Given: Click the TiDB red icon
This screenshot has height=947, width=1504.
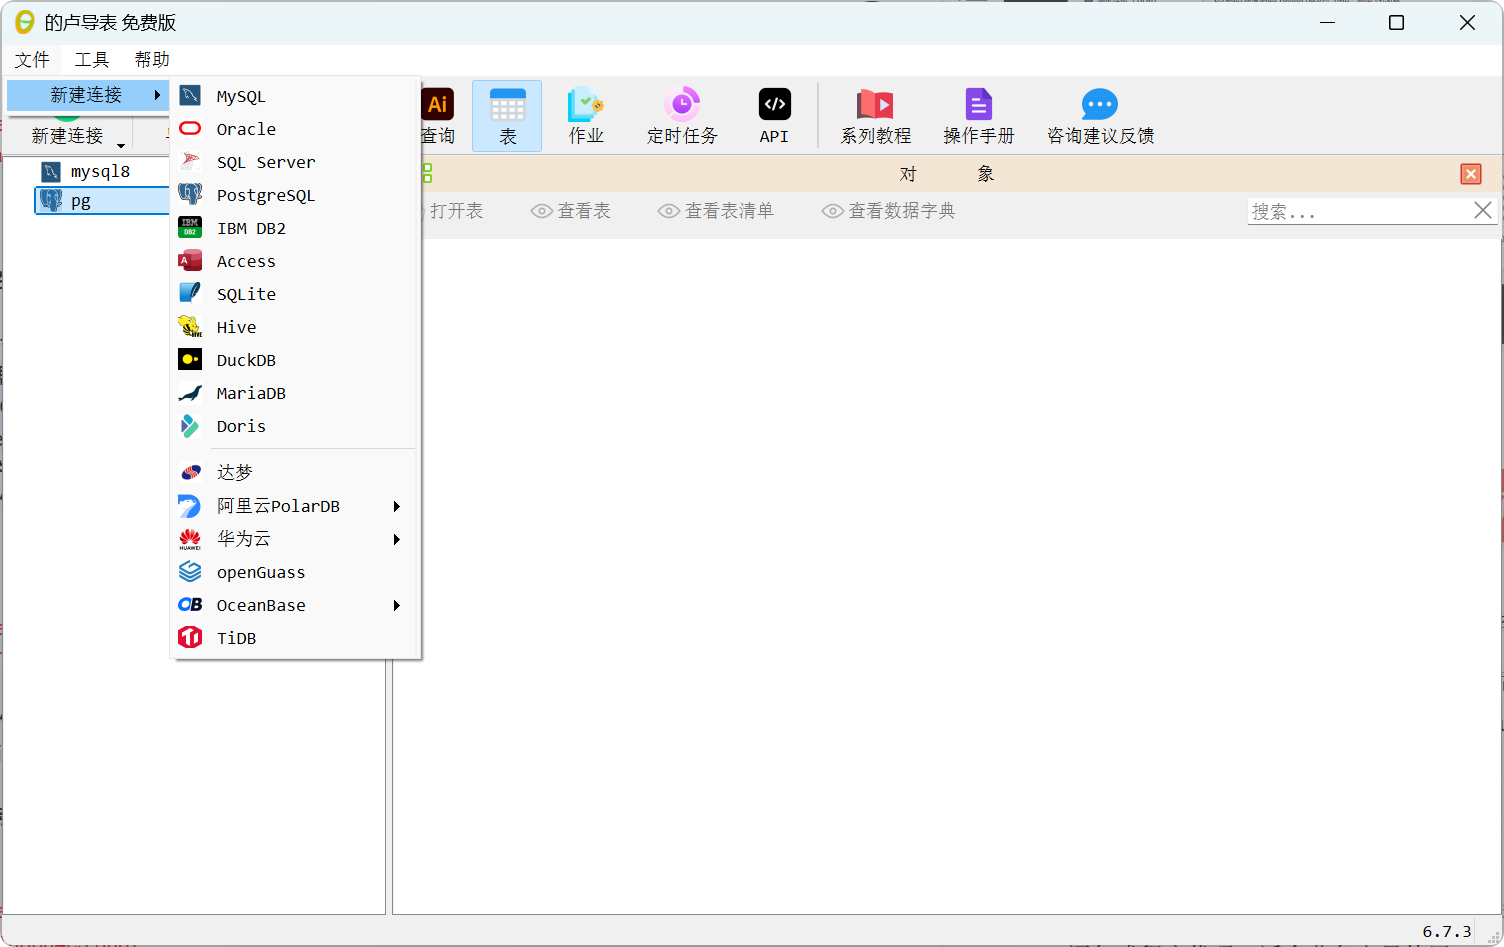Looking at the screenshot, I should (190, 637).
